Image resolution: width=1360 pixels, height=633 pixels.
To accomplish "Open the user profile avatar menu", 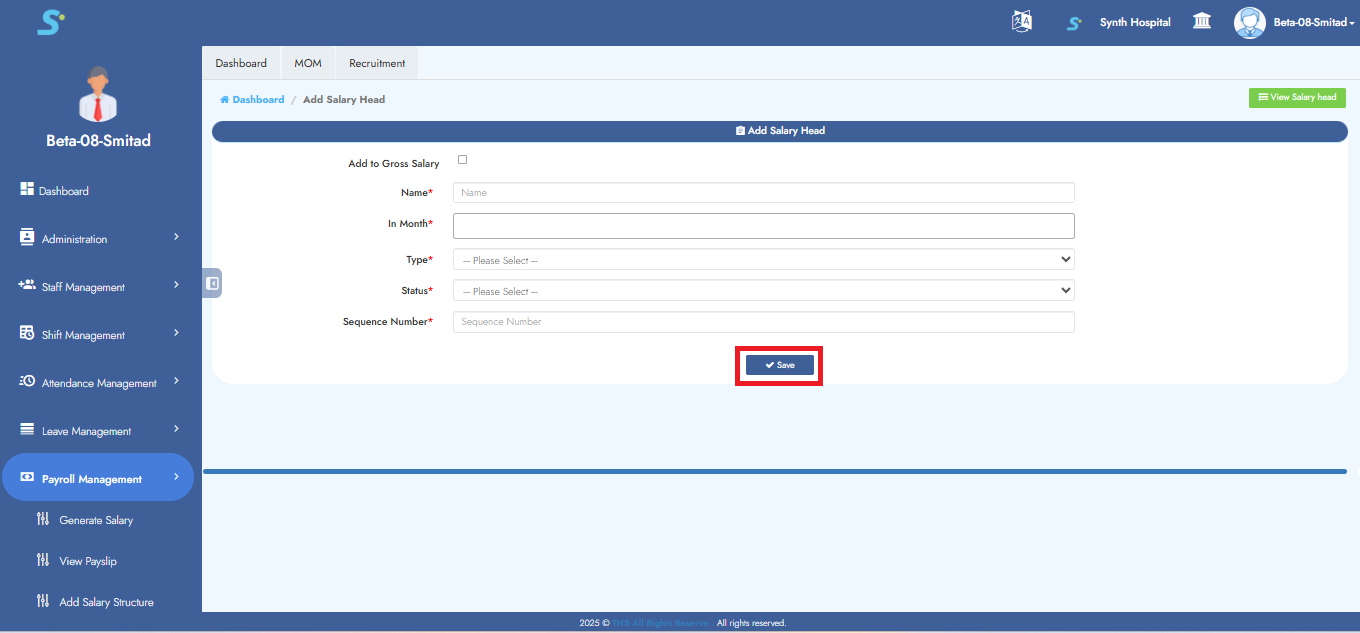I will 1250,22.
